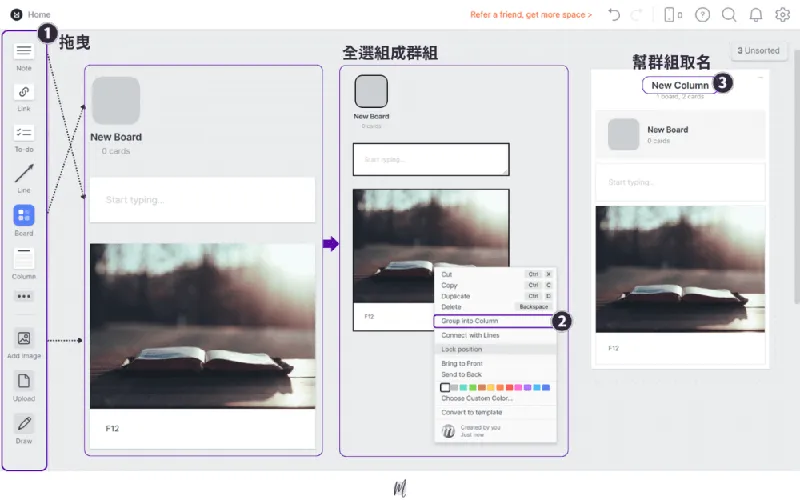This screenshot has height=500, width=800.
Task: Select the book image under 拖曳 heading
Action: [203, 326]
